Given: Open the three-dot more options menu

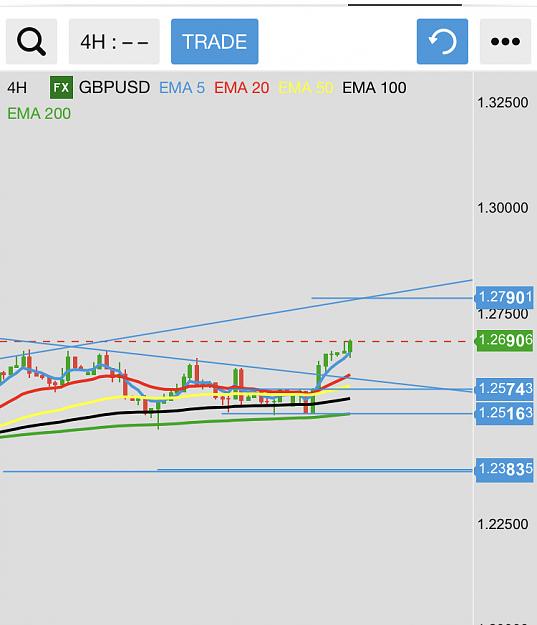Looking at the screenshot, I should point(505,41).
